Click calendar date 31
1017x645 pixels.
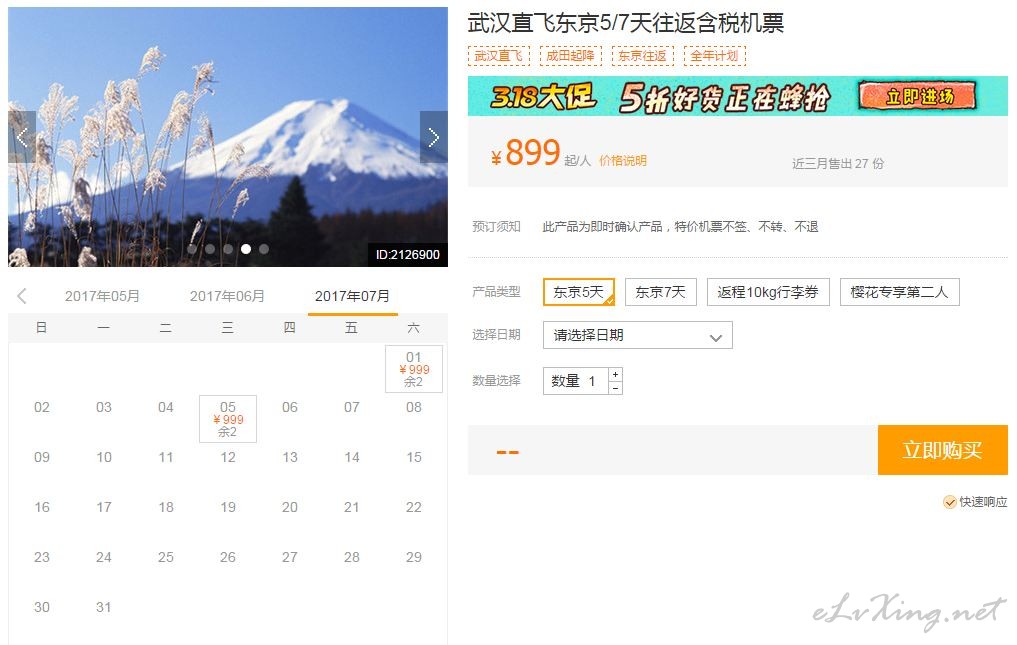(x=104, y=607)
